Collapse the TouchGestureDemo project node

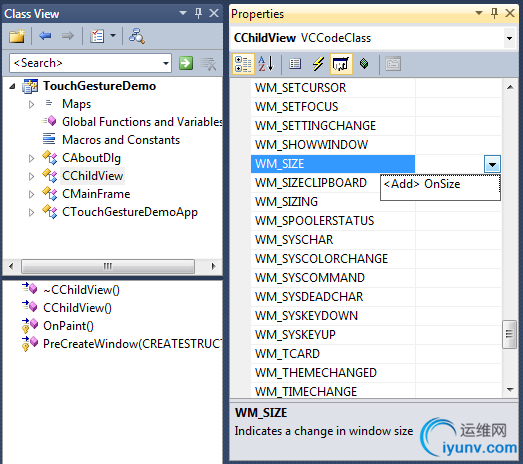point(12,86)
